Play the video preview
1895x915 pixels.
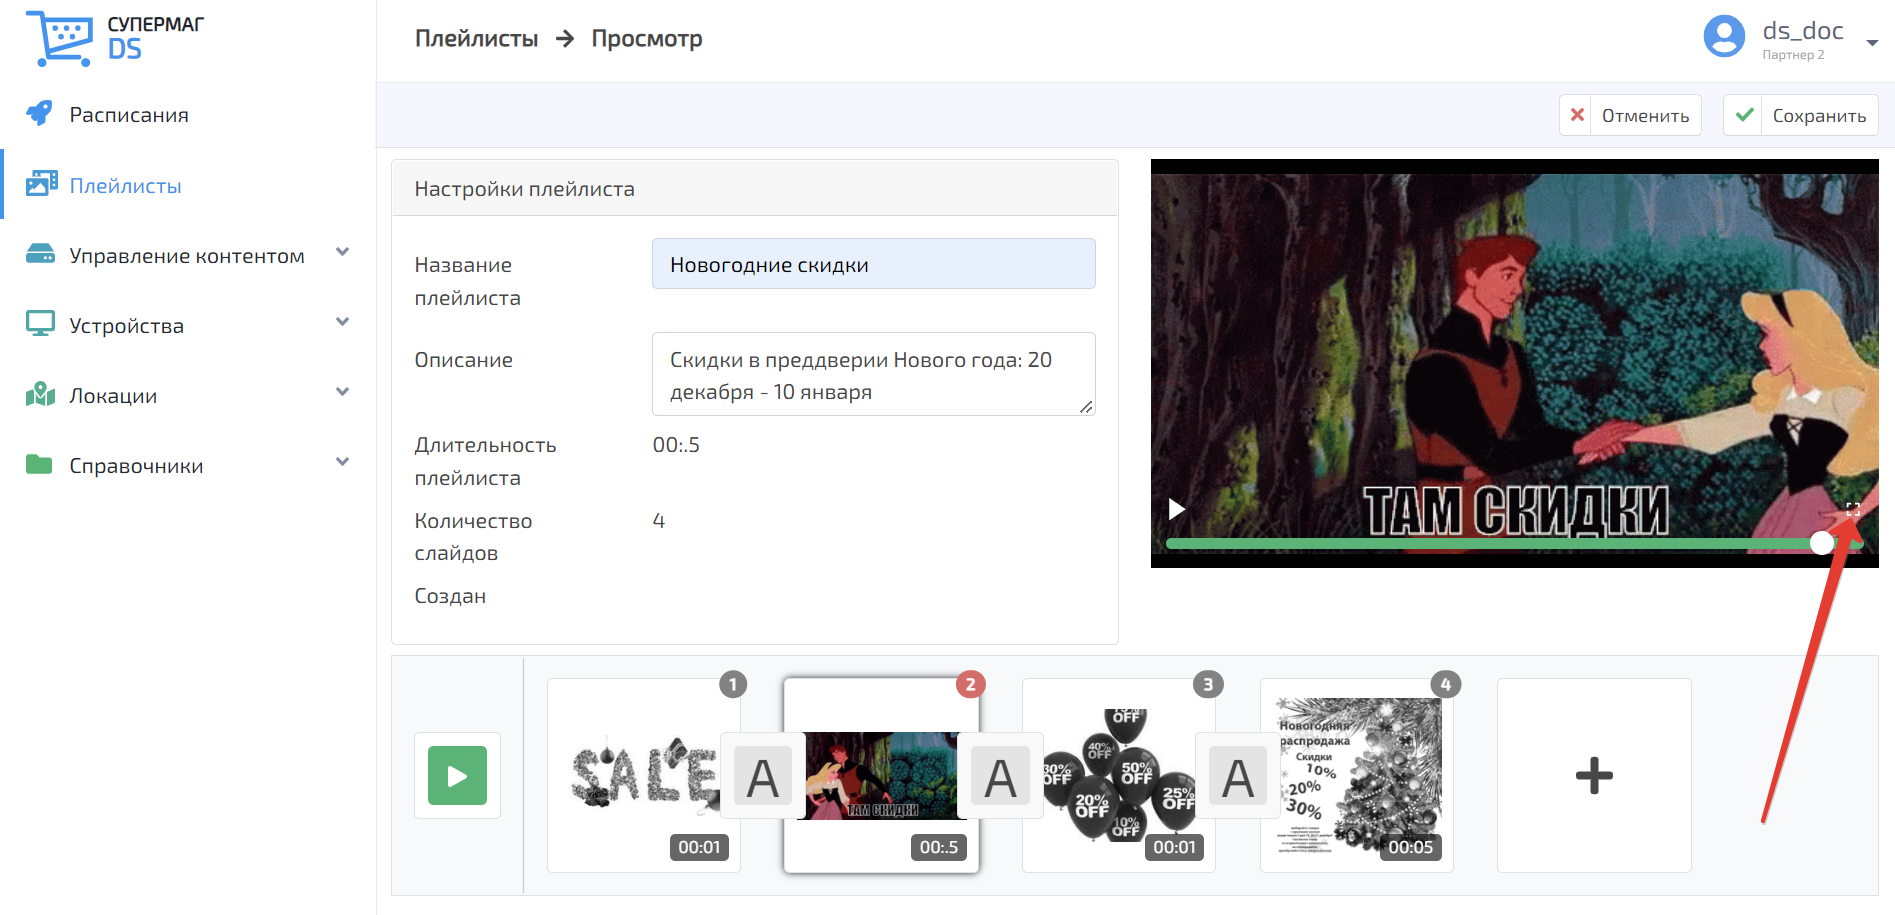1177,509
